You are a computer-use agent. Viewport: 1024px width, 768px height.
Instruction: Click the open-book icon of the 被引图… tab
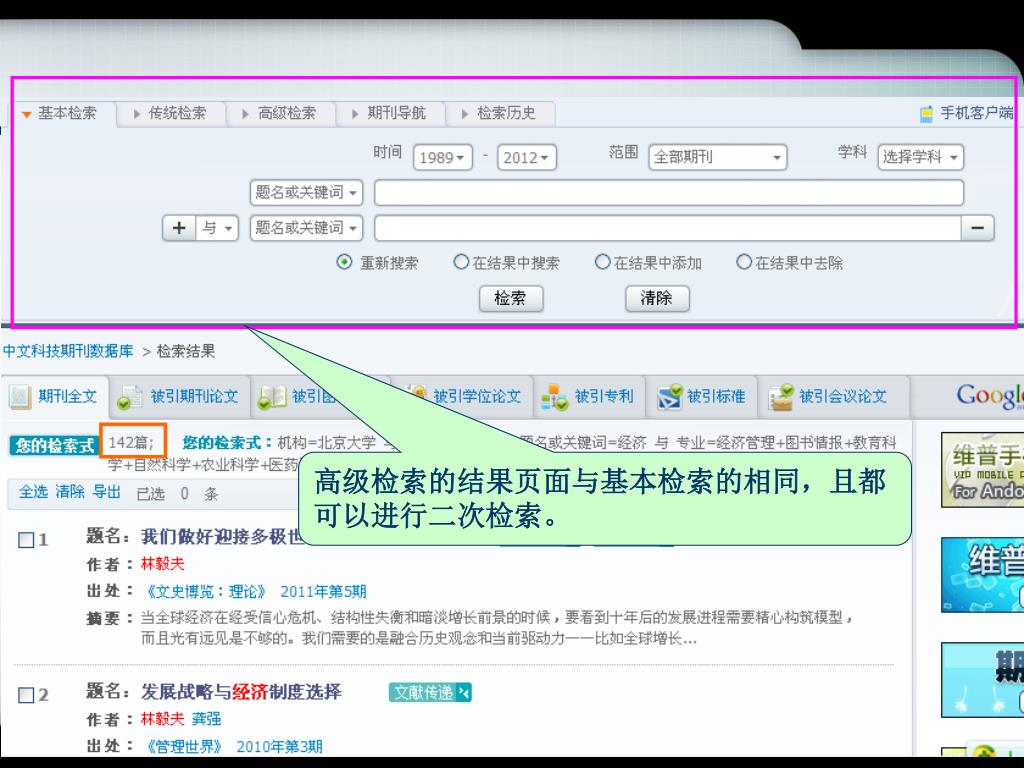tap(272, 397)
